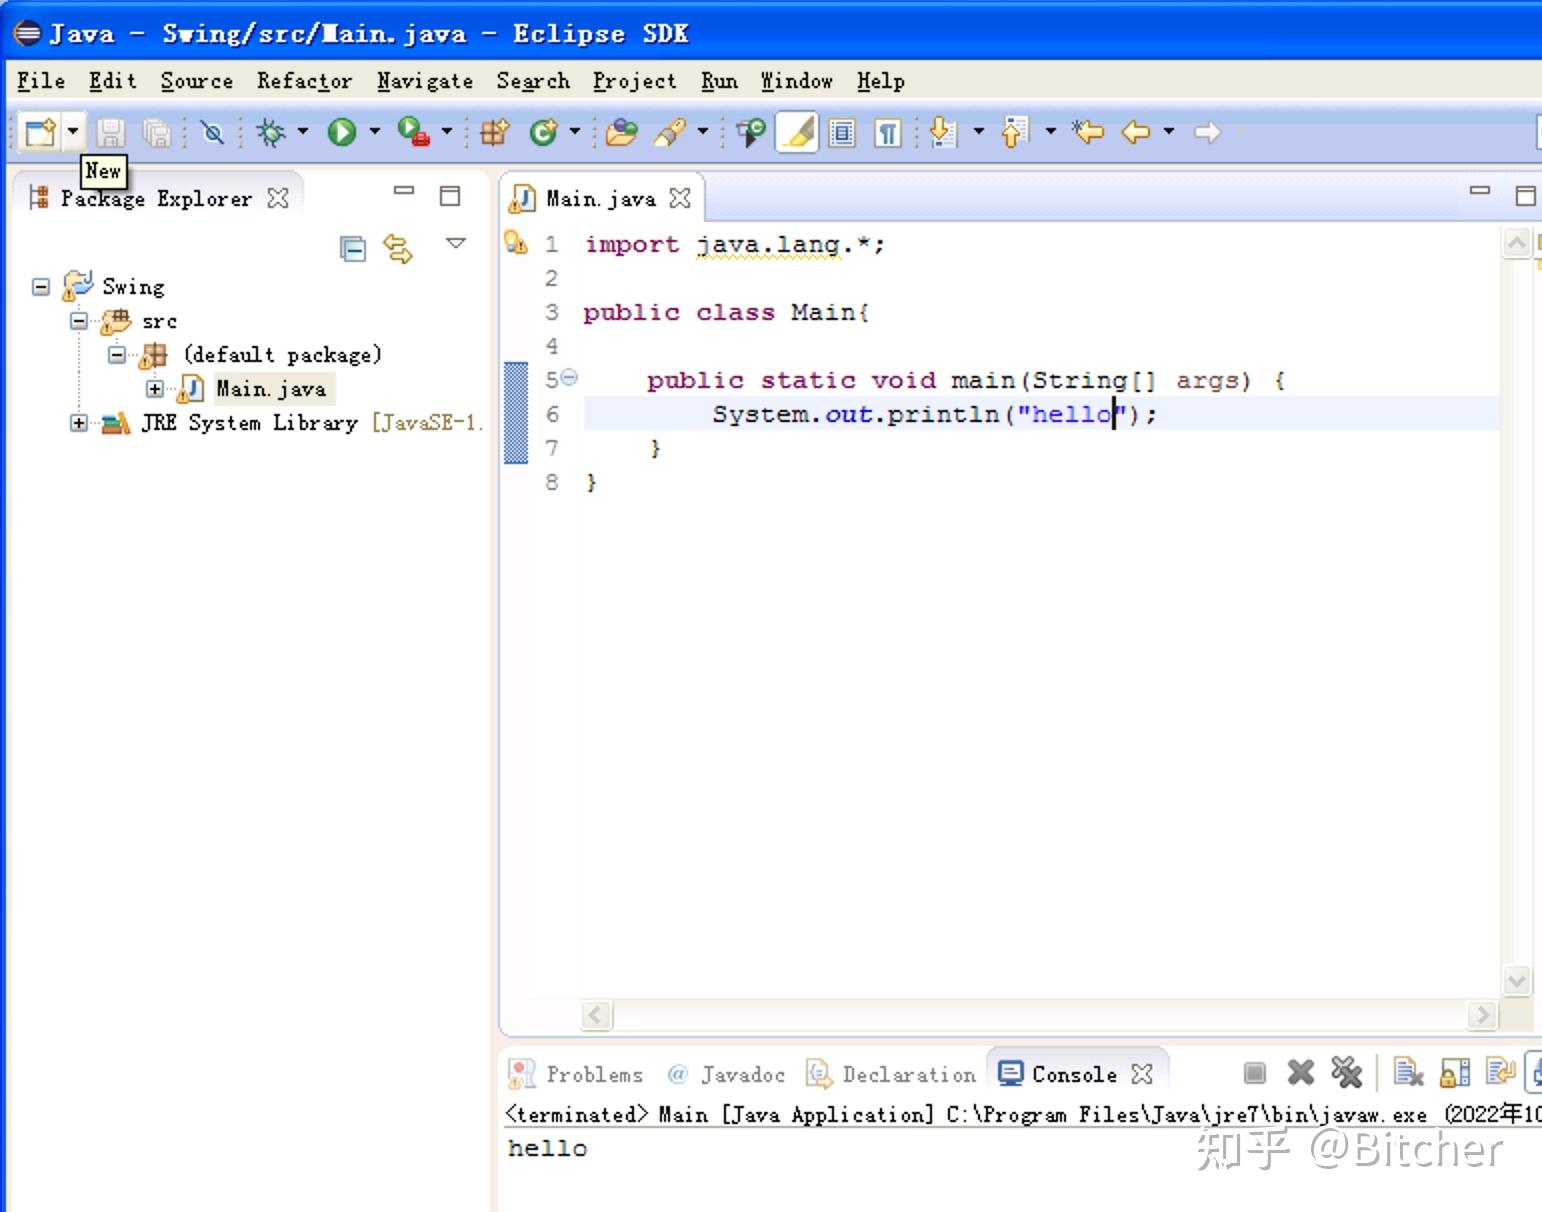The width and height of the screenshot is (1542, 1212).
Task: Toggle Mark Occurrences highlighter icon
Action: pos(797,132)
